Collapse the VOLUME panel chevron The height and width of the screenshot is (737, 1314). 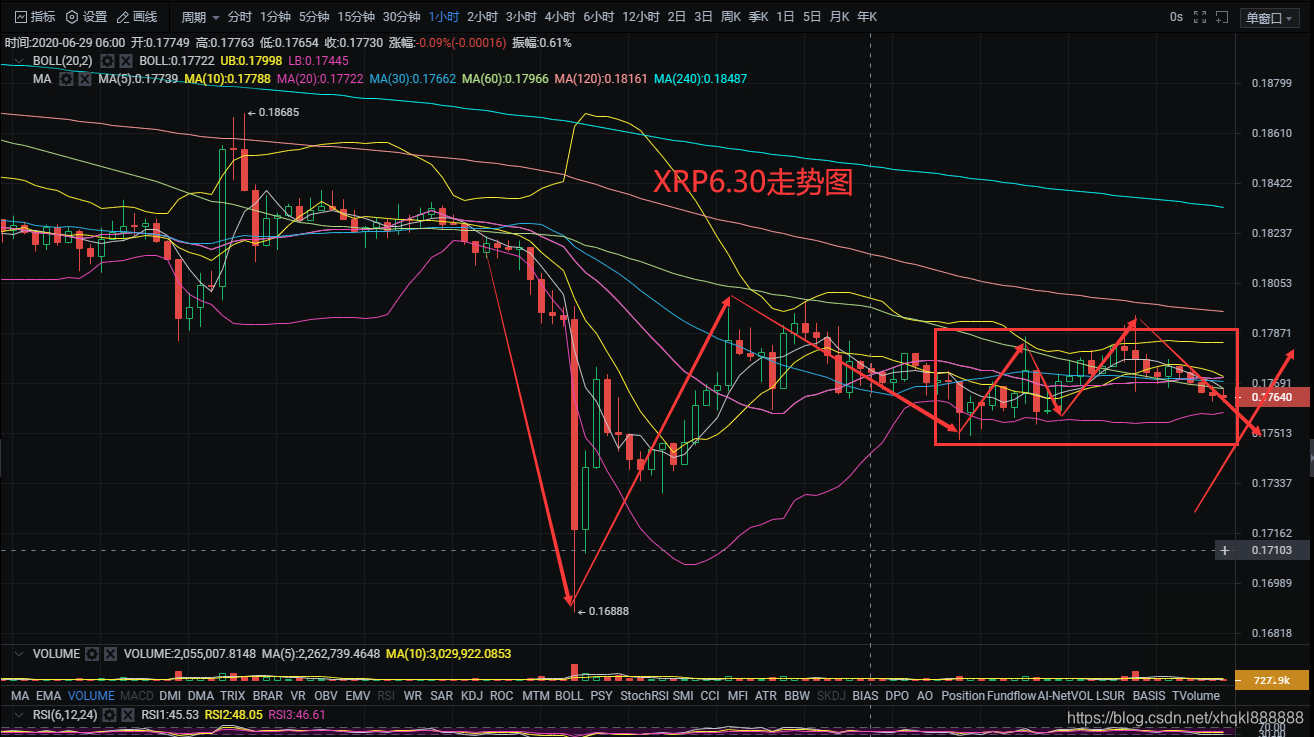coord(18,654)
